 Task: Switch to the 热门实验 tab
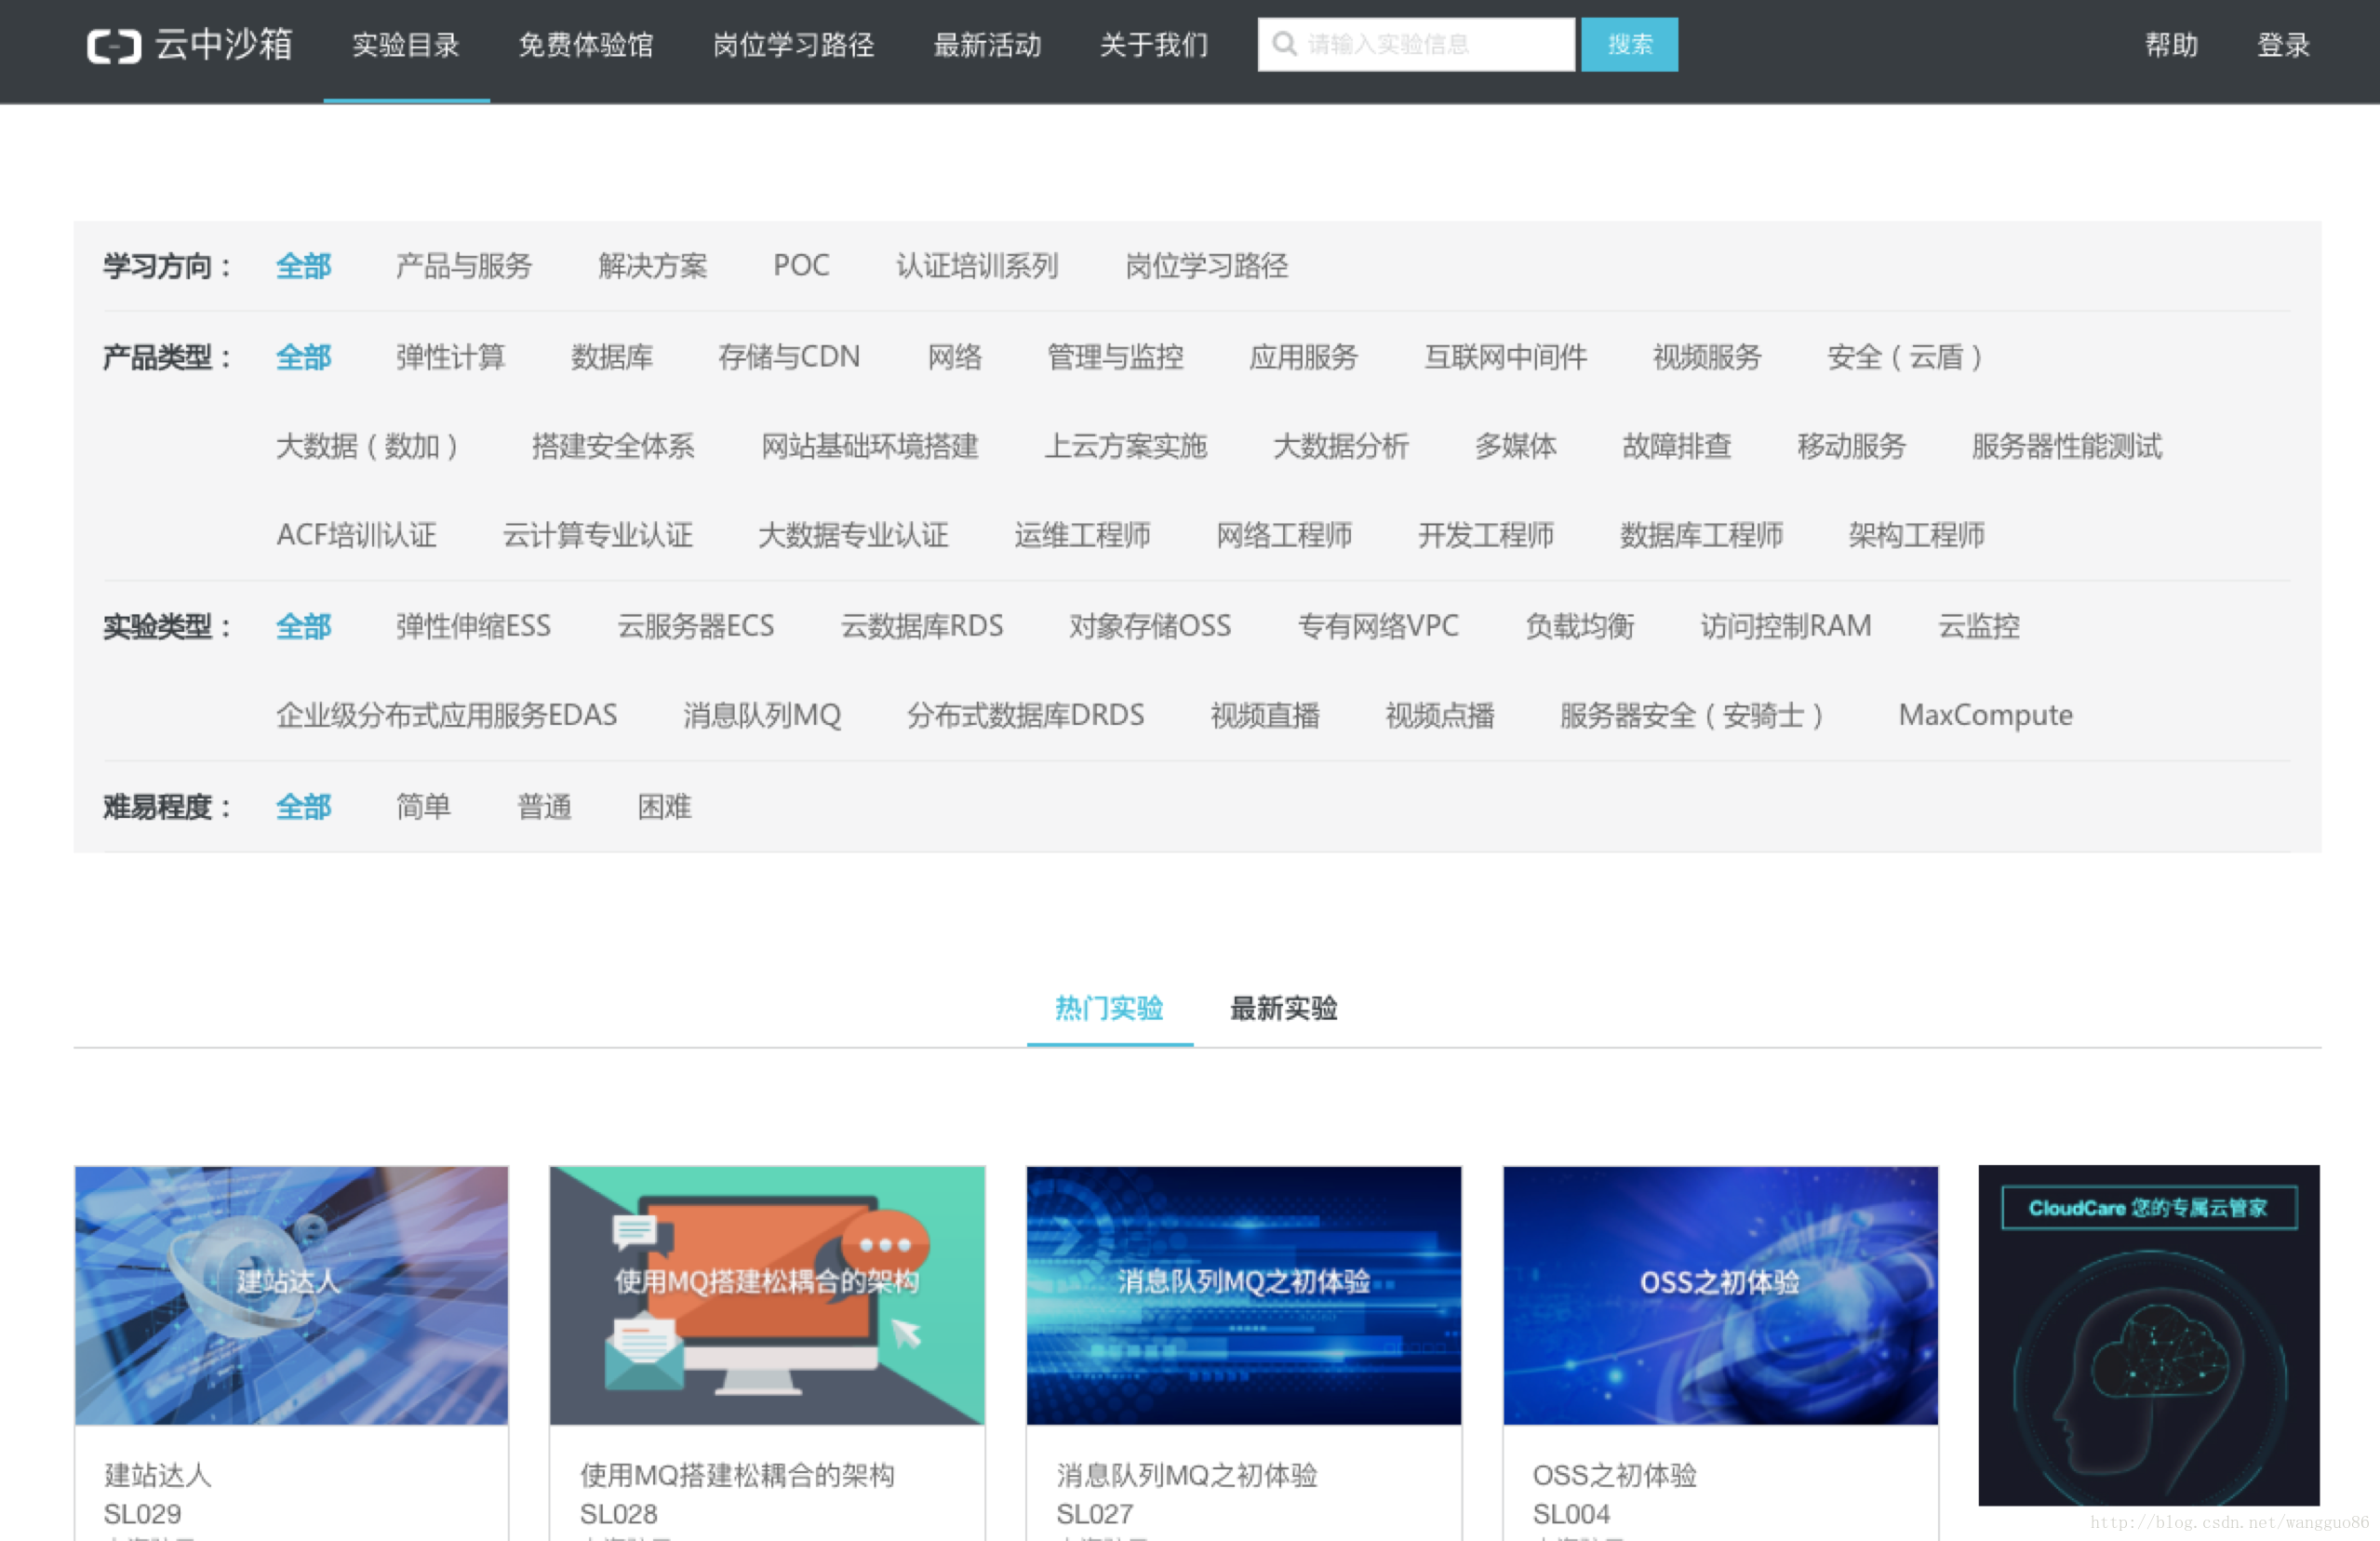tap(1109, 1008)
